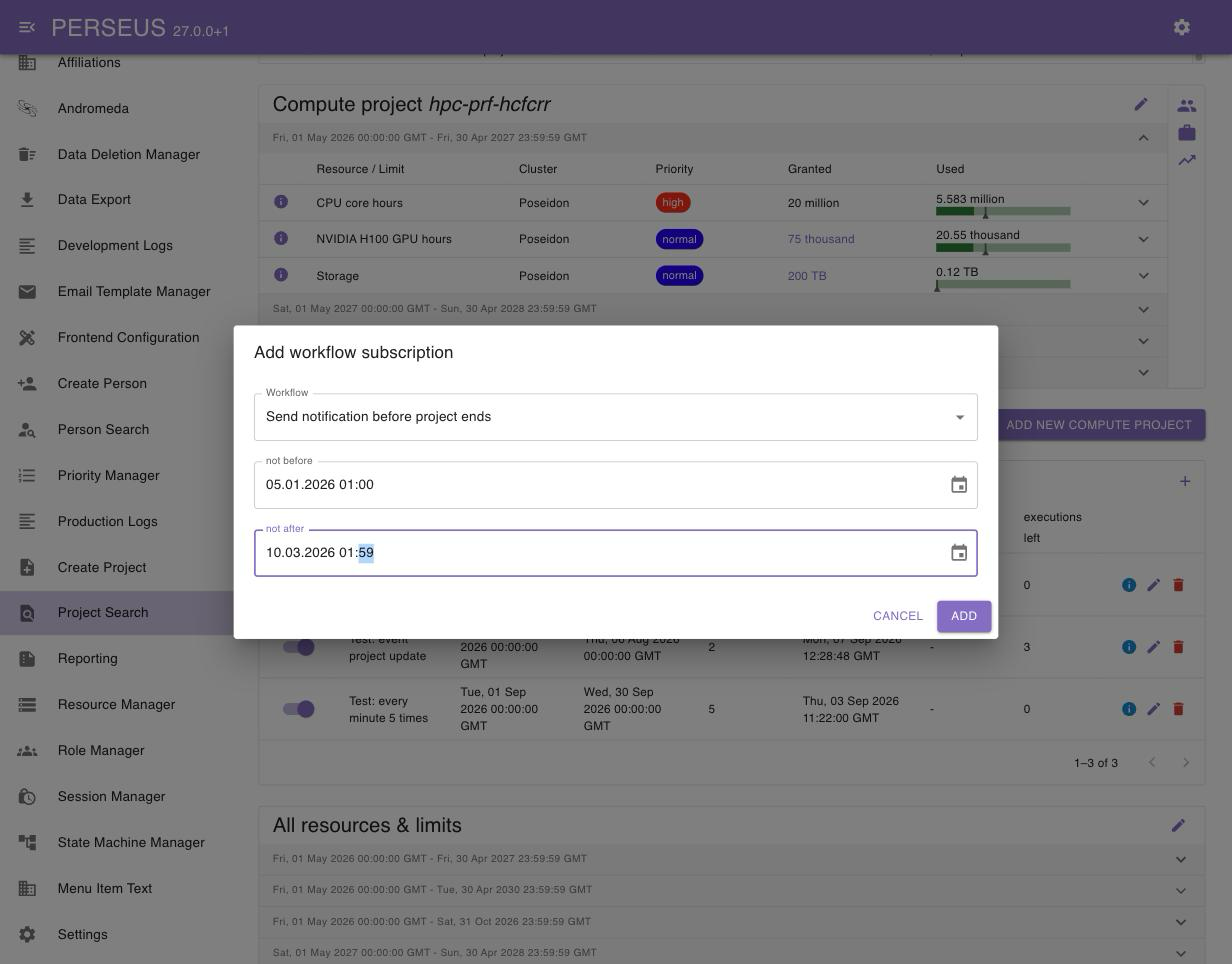Open the usage trend chart icon
Image resolution: width=1232 pixels, height=964 pixels.
1187,160
